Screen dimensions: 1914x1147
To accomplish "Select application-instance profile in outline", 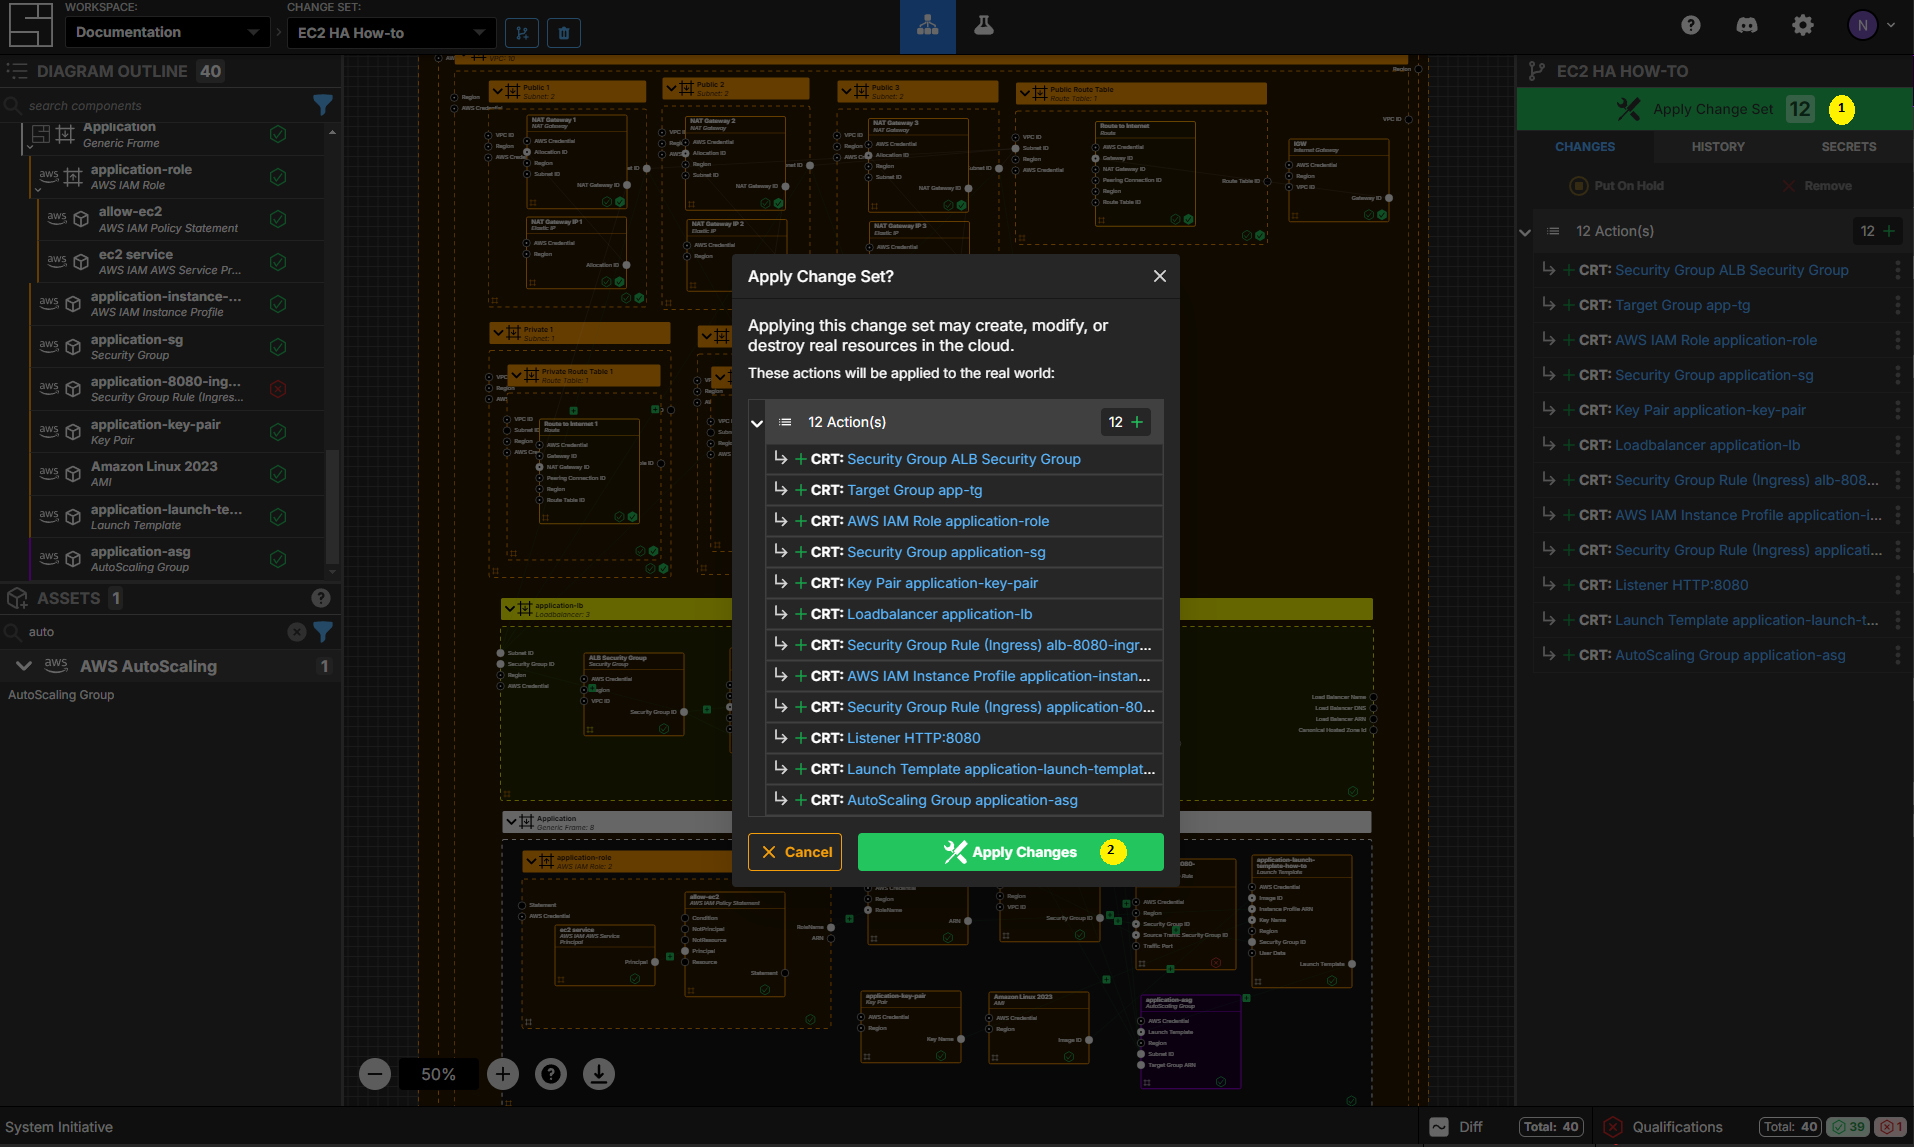I will pyautogui.click(x=177, y=304).
